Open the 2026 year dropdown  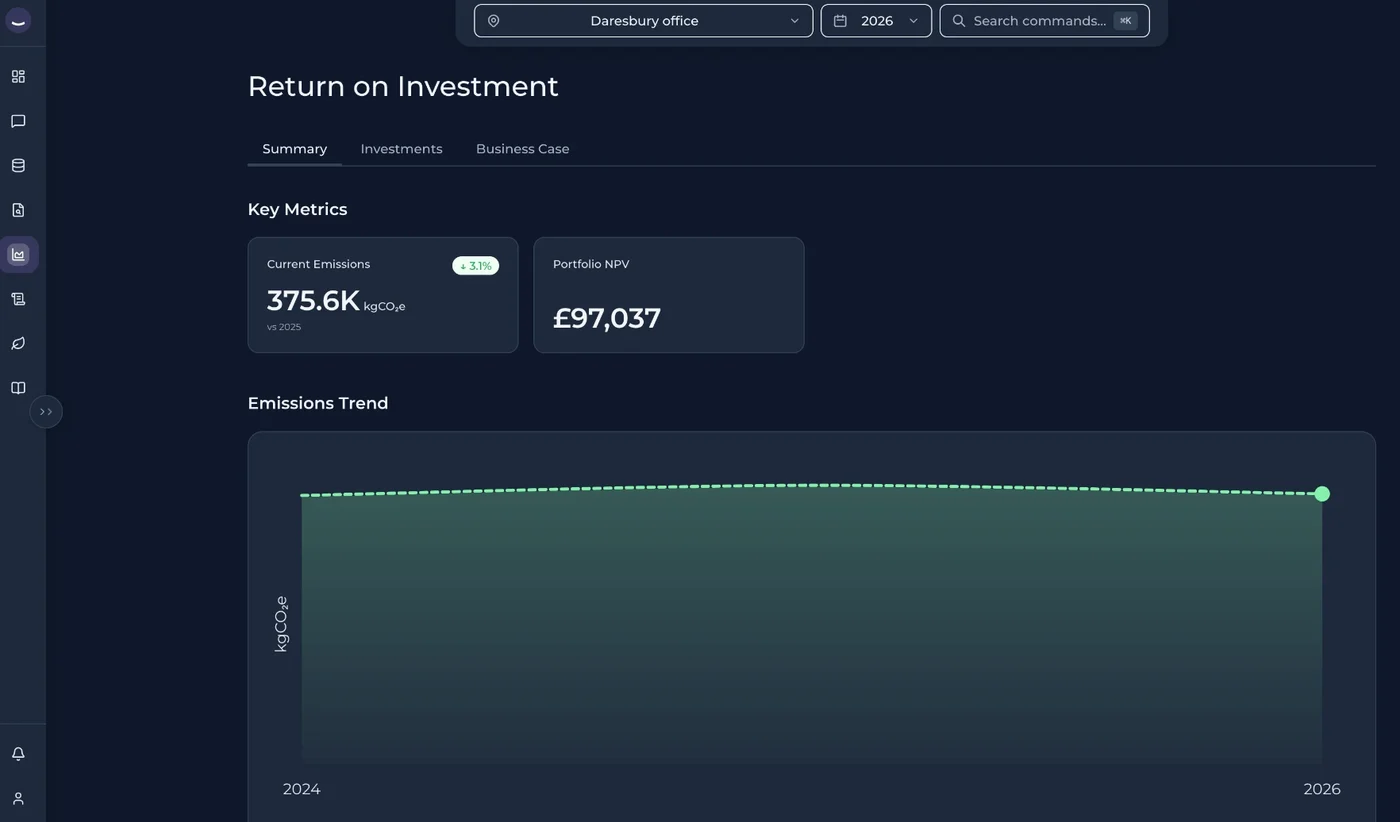click(876, 21)
